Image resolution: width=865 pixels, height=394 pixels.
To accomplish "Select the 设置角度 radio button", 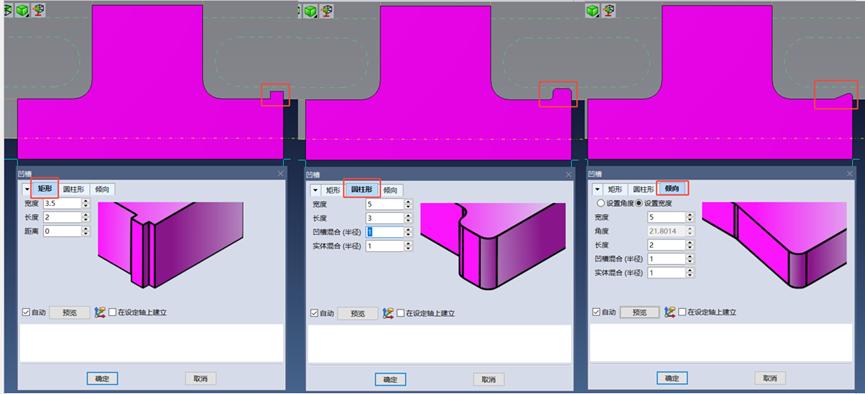I will click(x=601, y=203).
